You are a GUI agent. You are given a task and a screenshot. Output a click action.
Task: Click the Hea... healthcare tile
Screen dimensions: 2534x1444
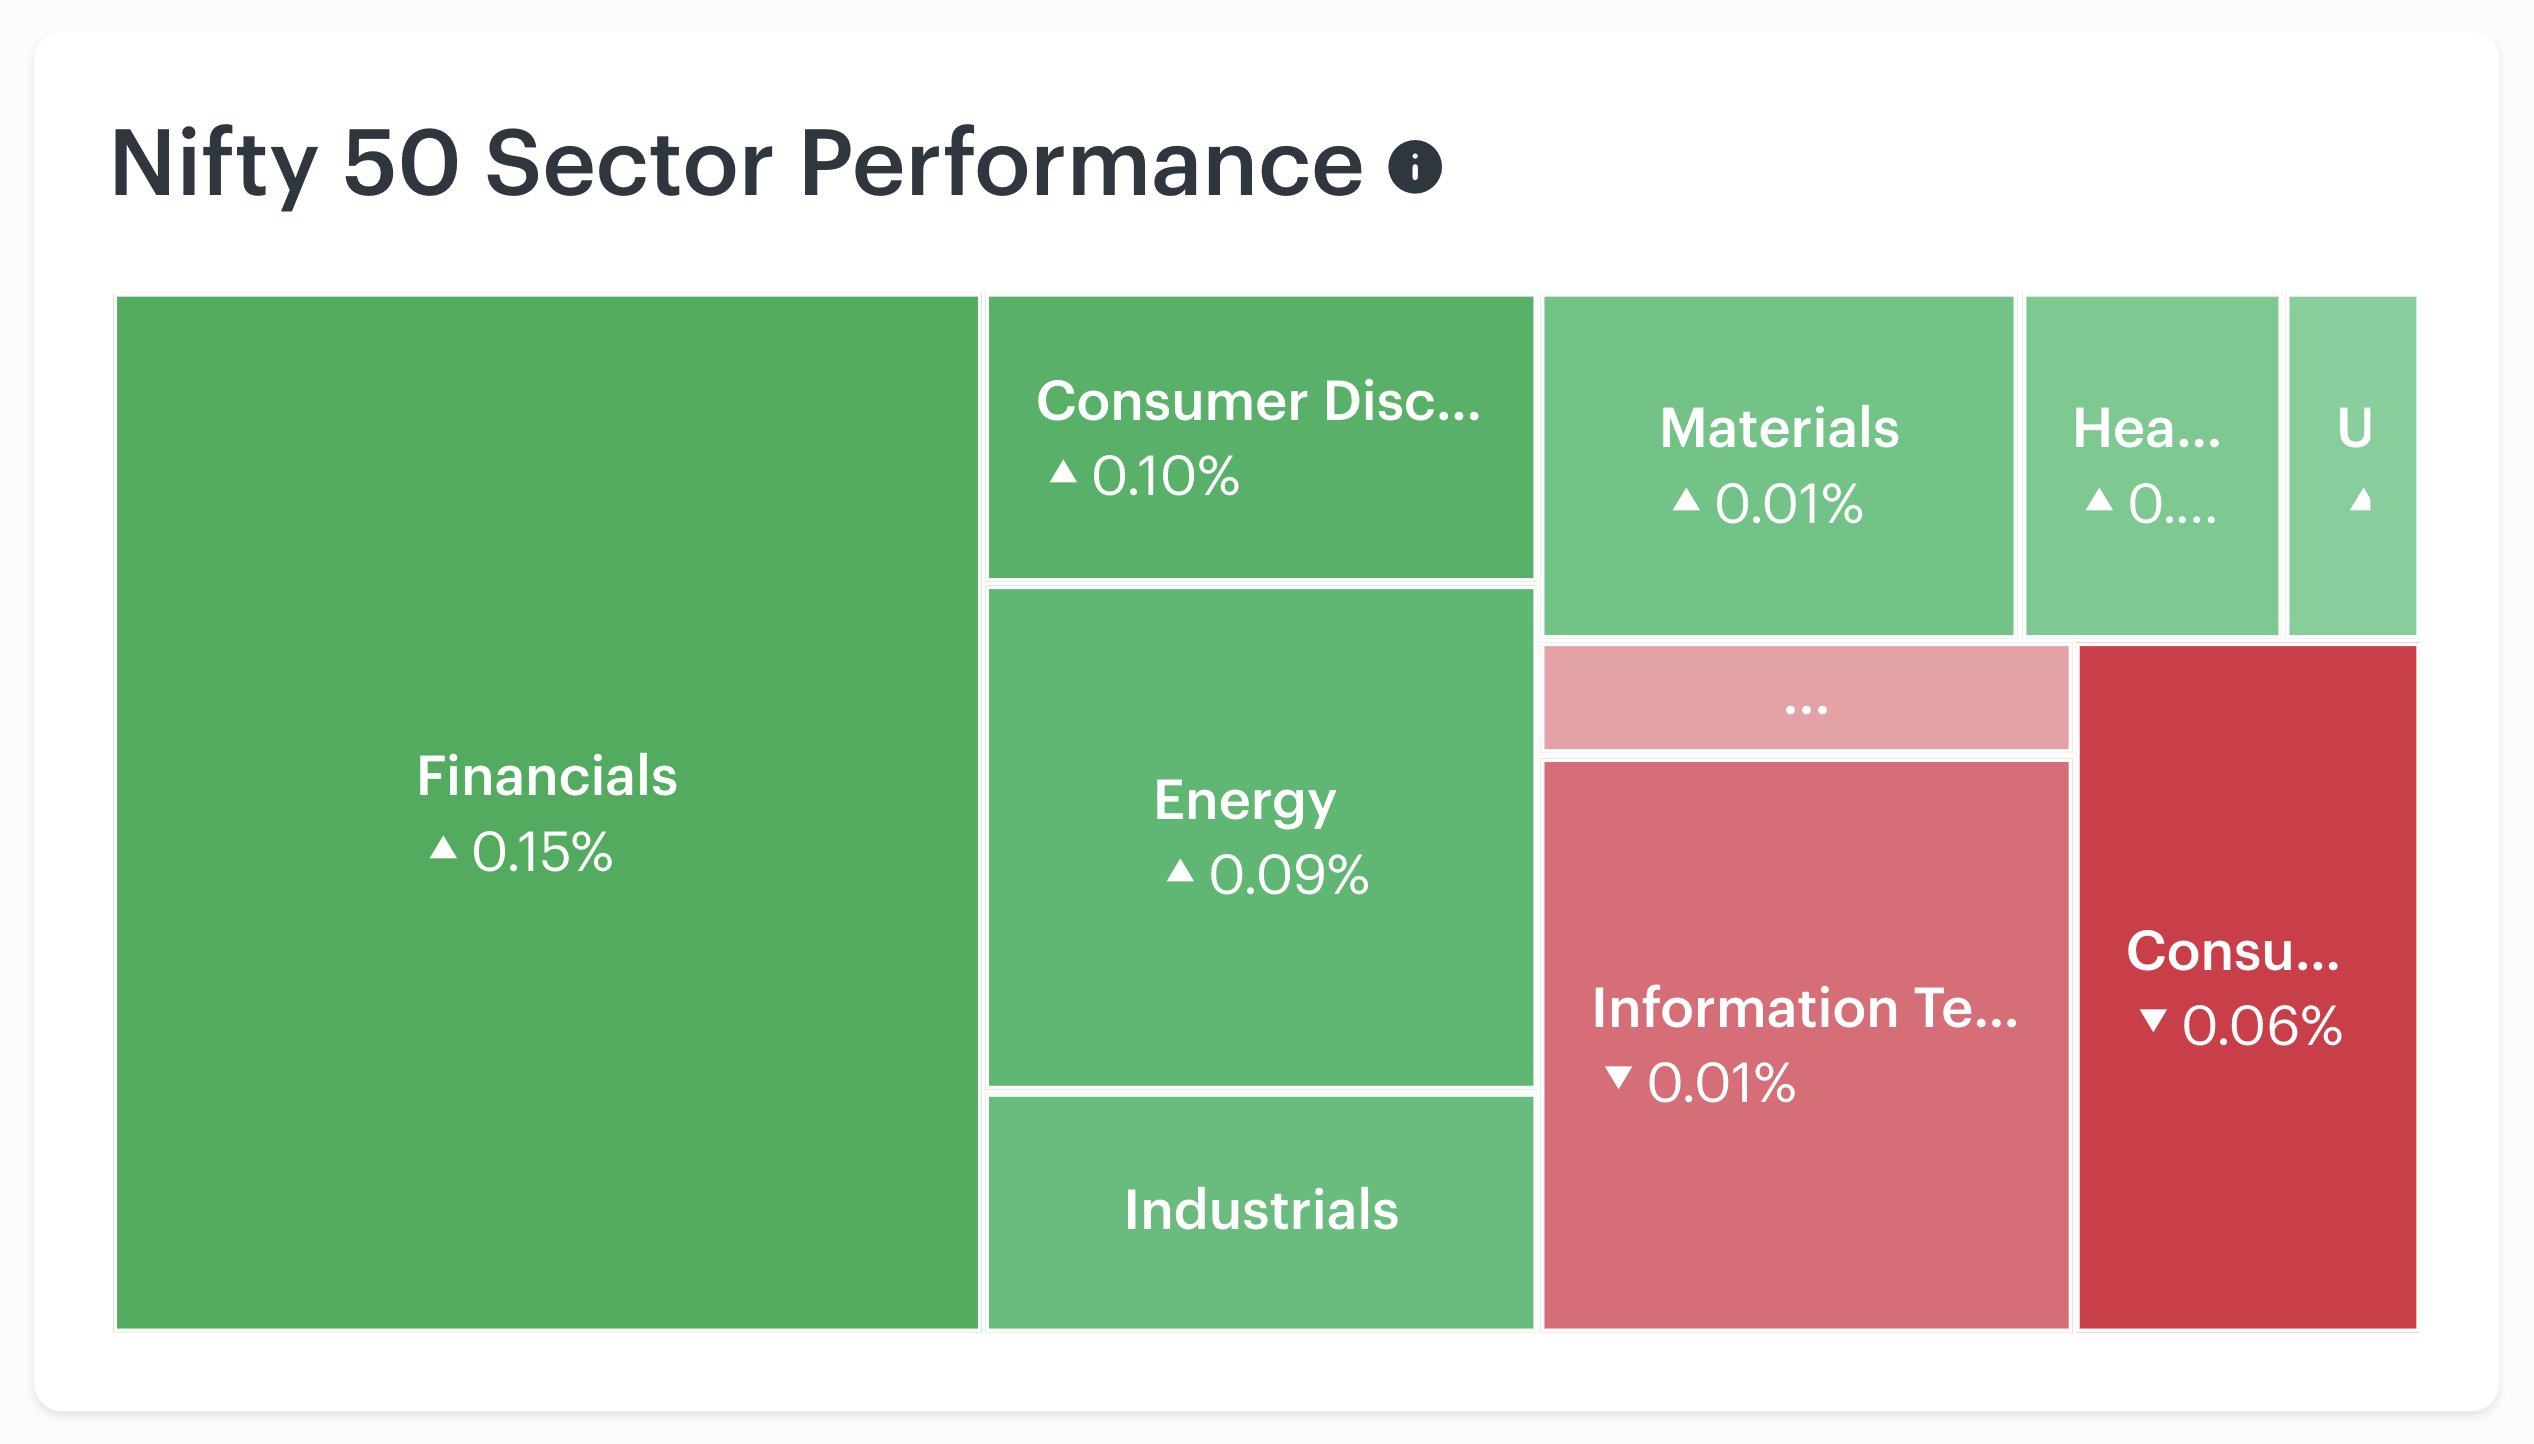tap(2151, 465)
